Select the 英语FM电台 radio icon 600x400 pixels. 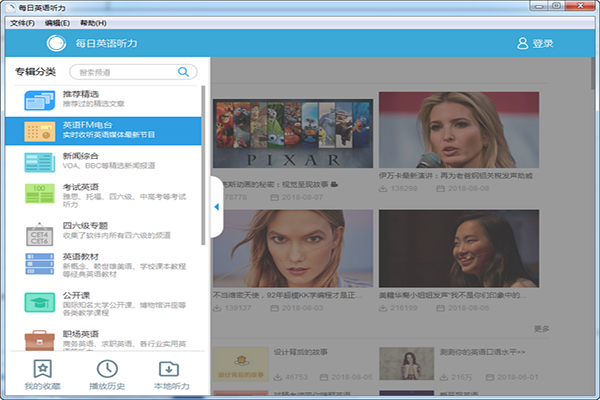click(38, 131)
